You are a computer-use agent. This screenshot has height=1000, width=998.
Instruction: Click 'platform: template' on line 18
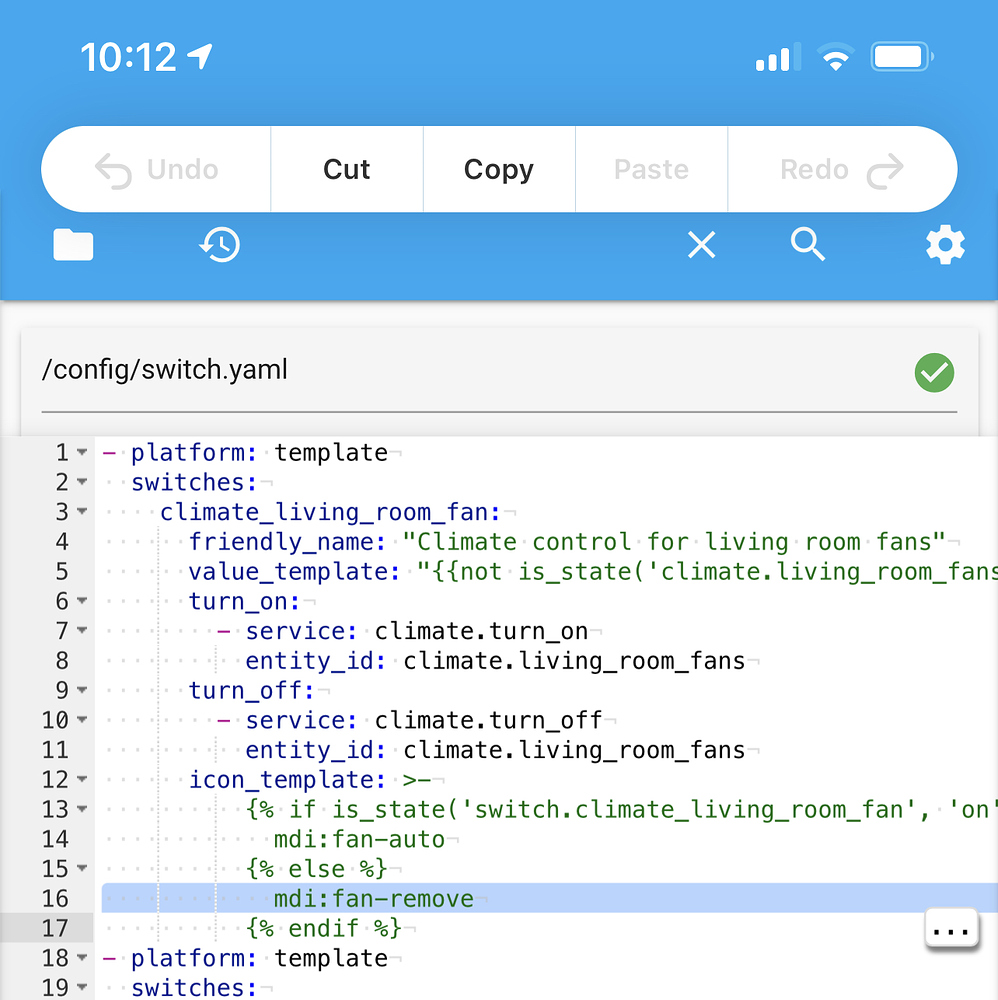point(259,959)
